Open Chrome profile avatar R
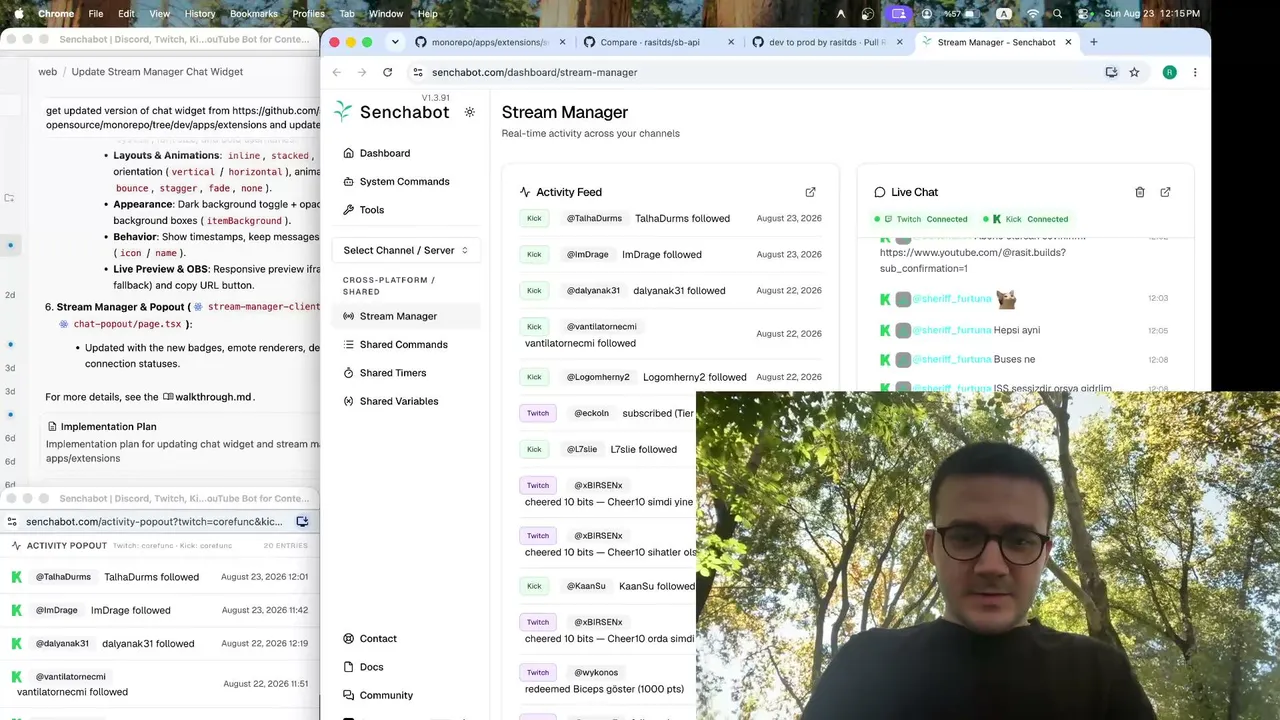1280x720 pixels. pos(1170,72)
